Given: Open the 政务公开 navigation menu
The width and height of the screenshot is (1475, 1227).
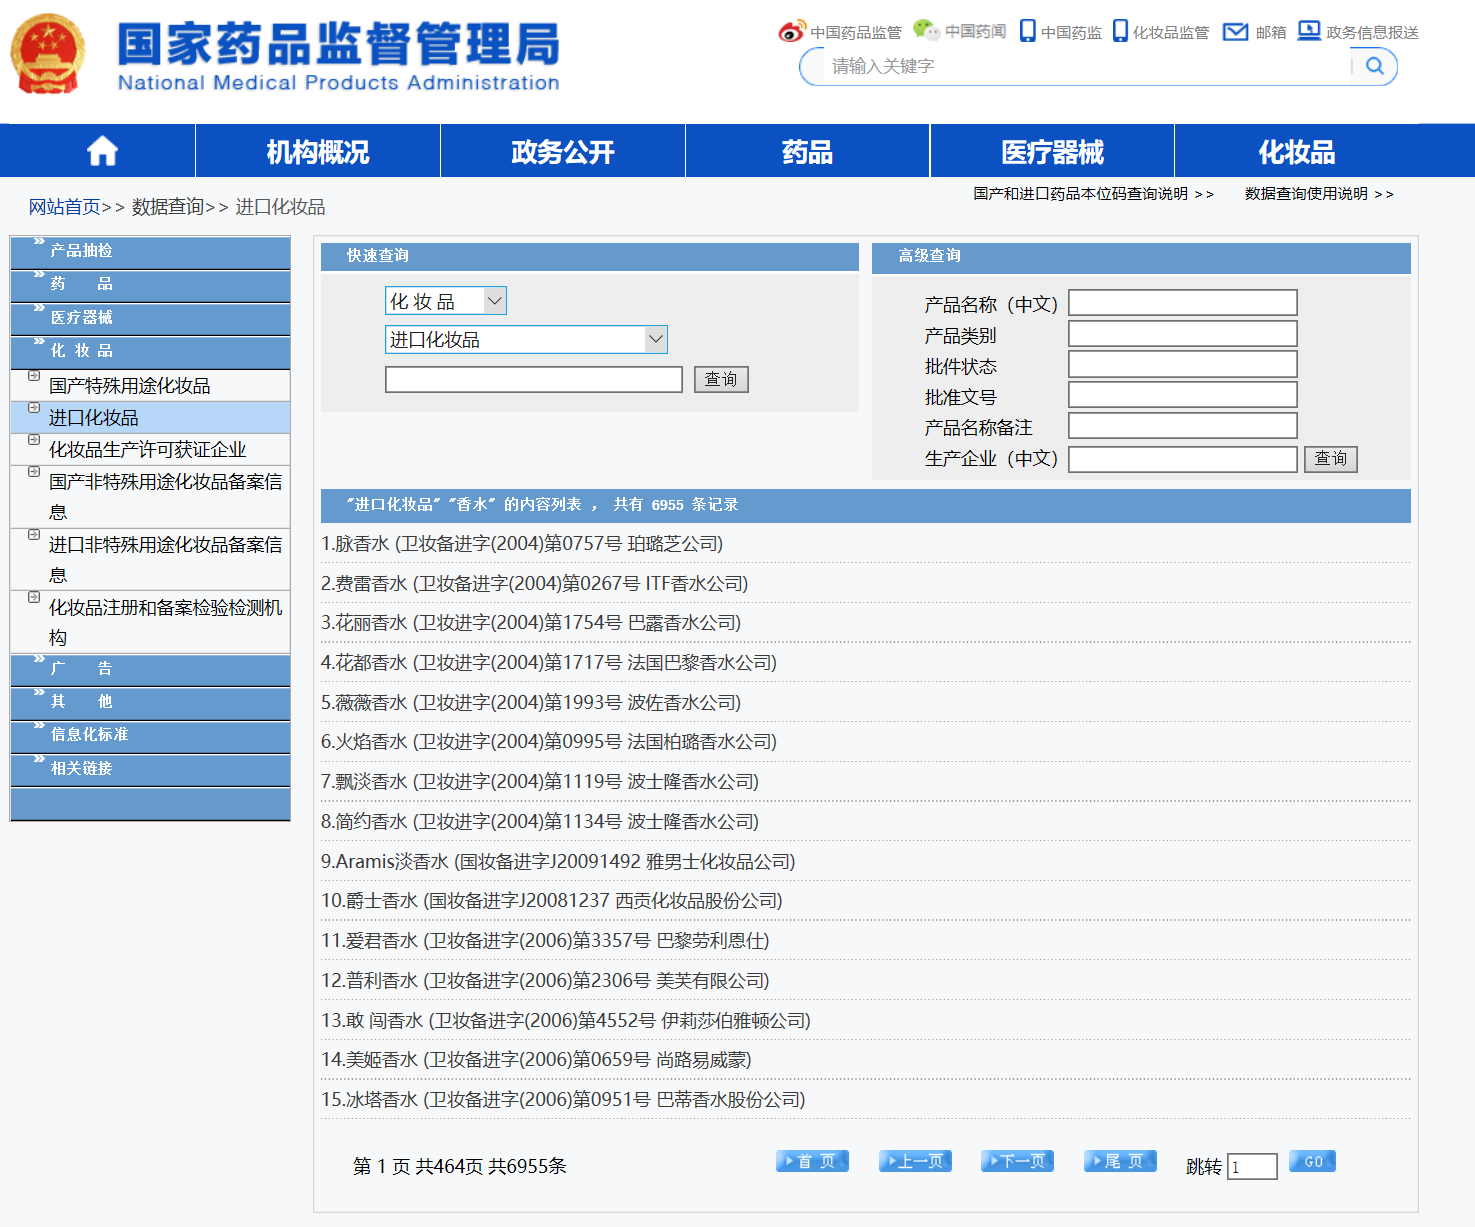Looking at the screenshot, I should pyautogui.click(x=562, y=152).
